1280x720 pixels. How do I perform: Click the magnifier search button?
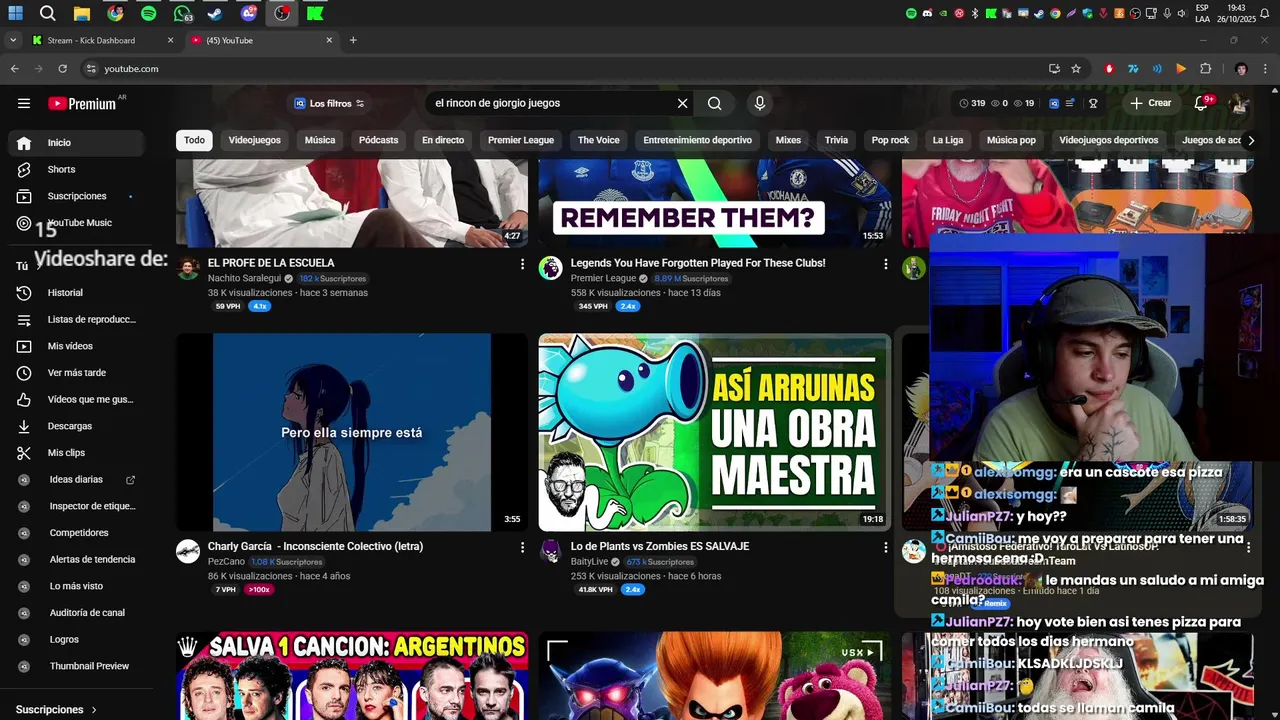[715, 103]
